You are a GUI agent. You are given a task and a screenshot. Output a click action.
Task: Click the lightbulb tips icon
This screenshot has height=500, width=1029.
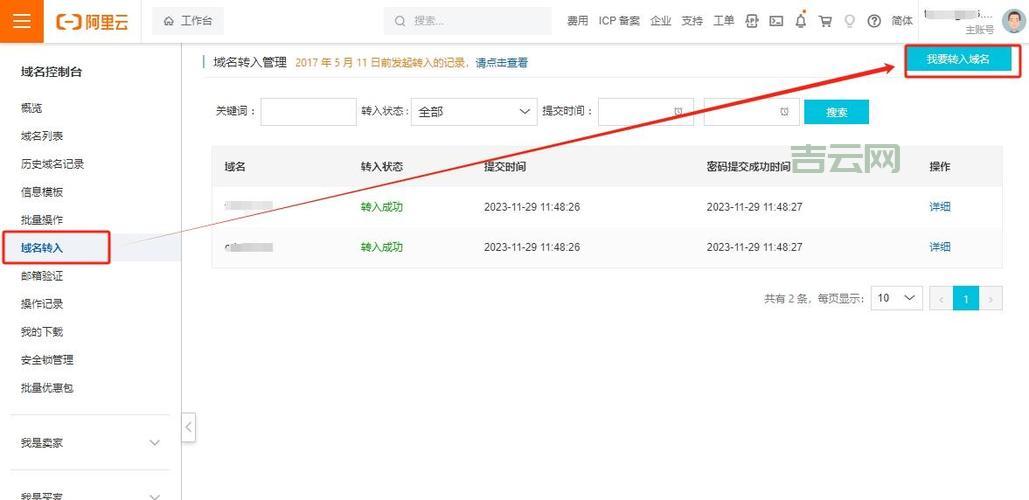coord(849,21)
